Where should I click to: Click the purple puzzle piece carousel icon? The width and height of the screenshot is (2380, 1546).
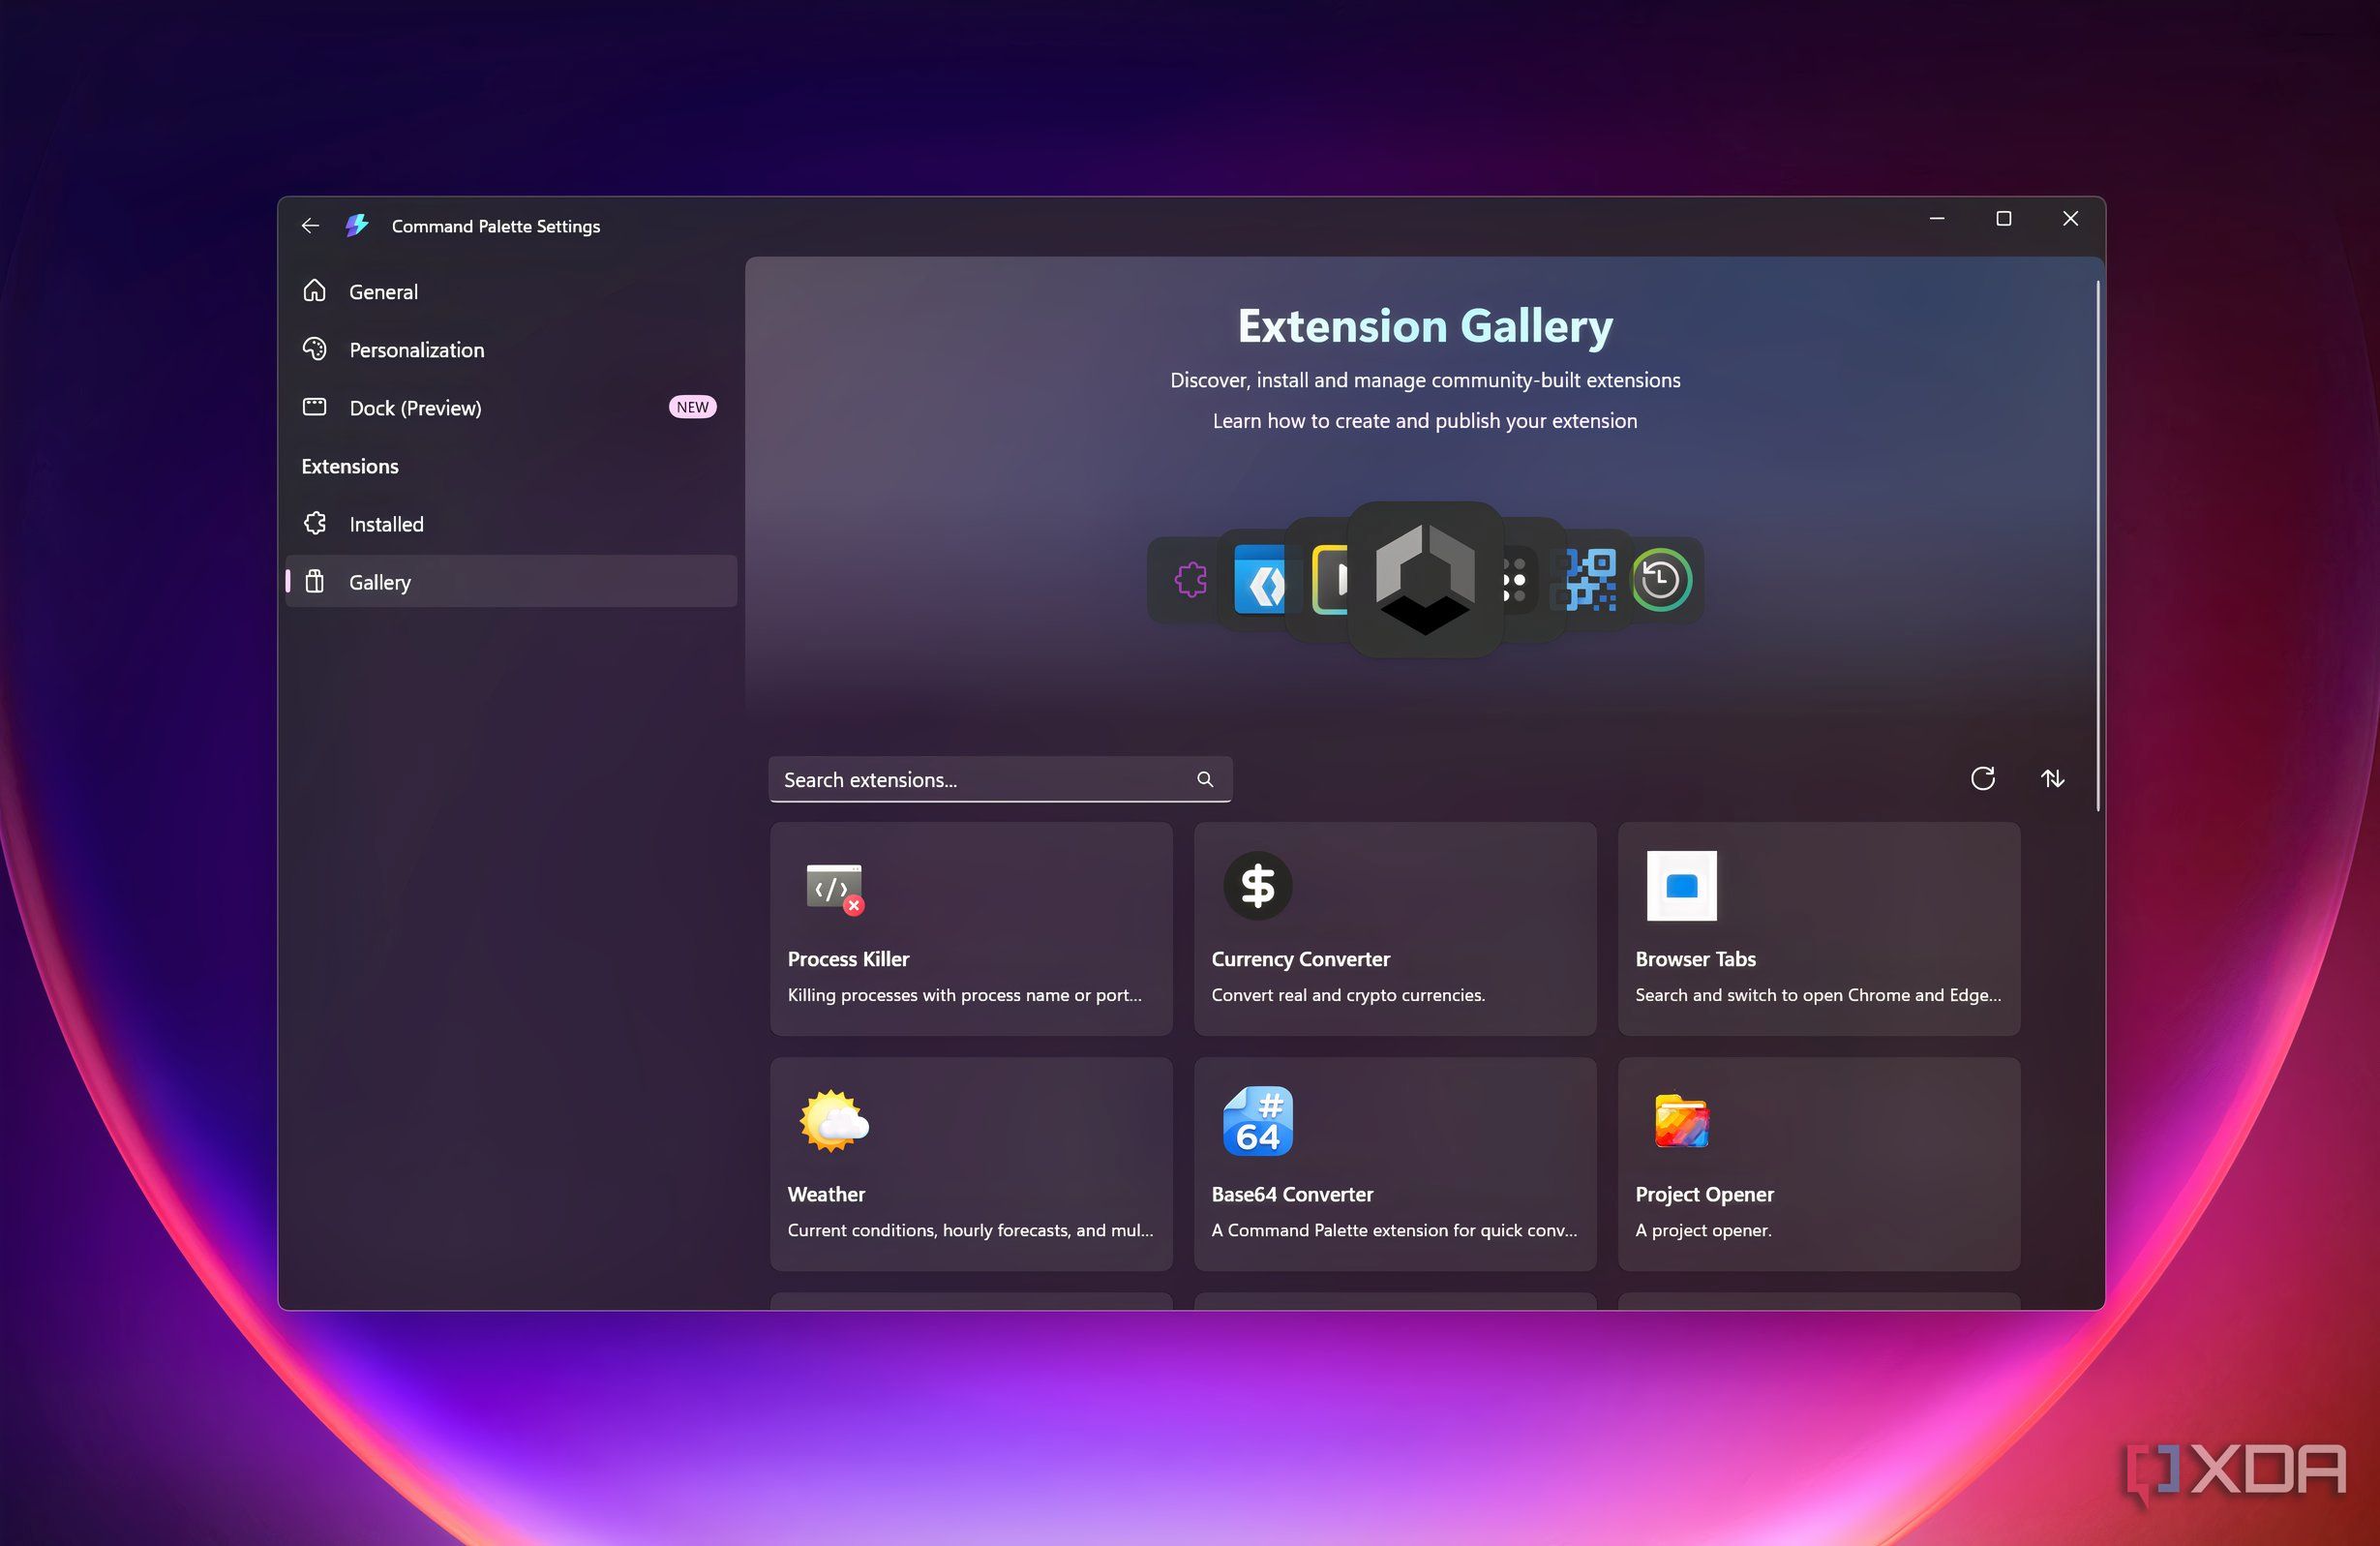click(x=1190, y=580)
